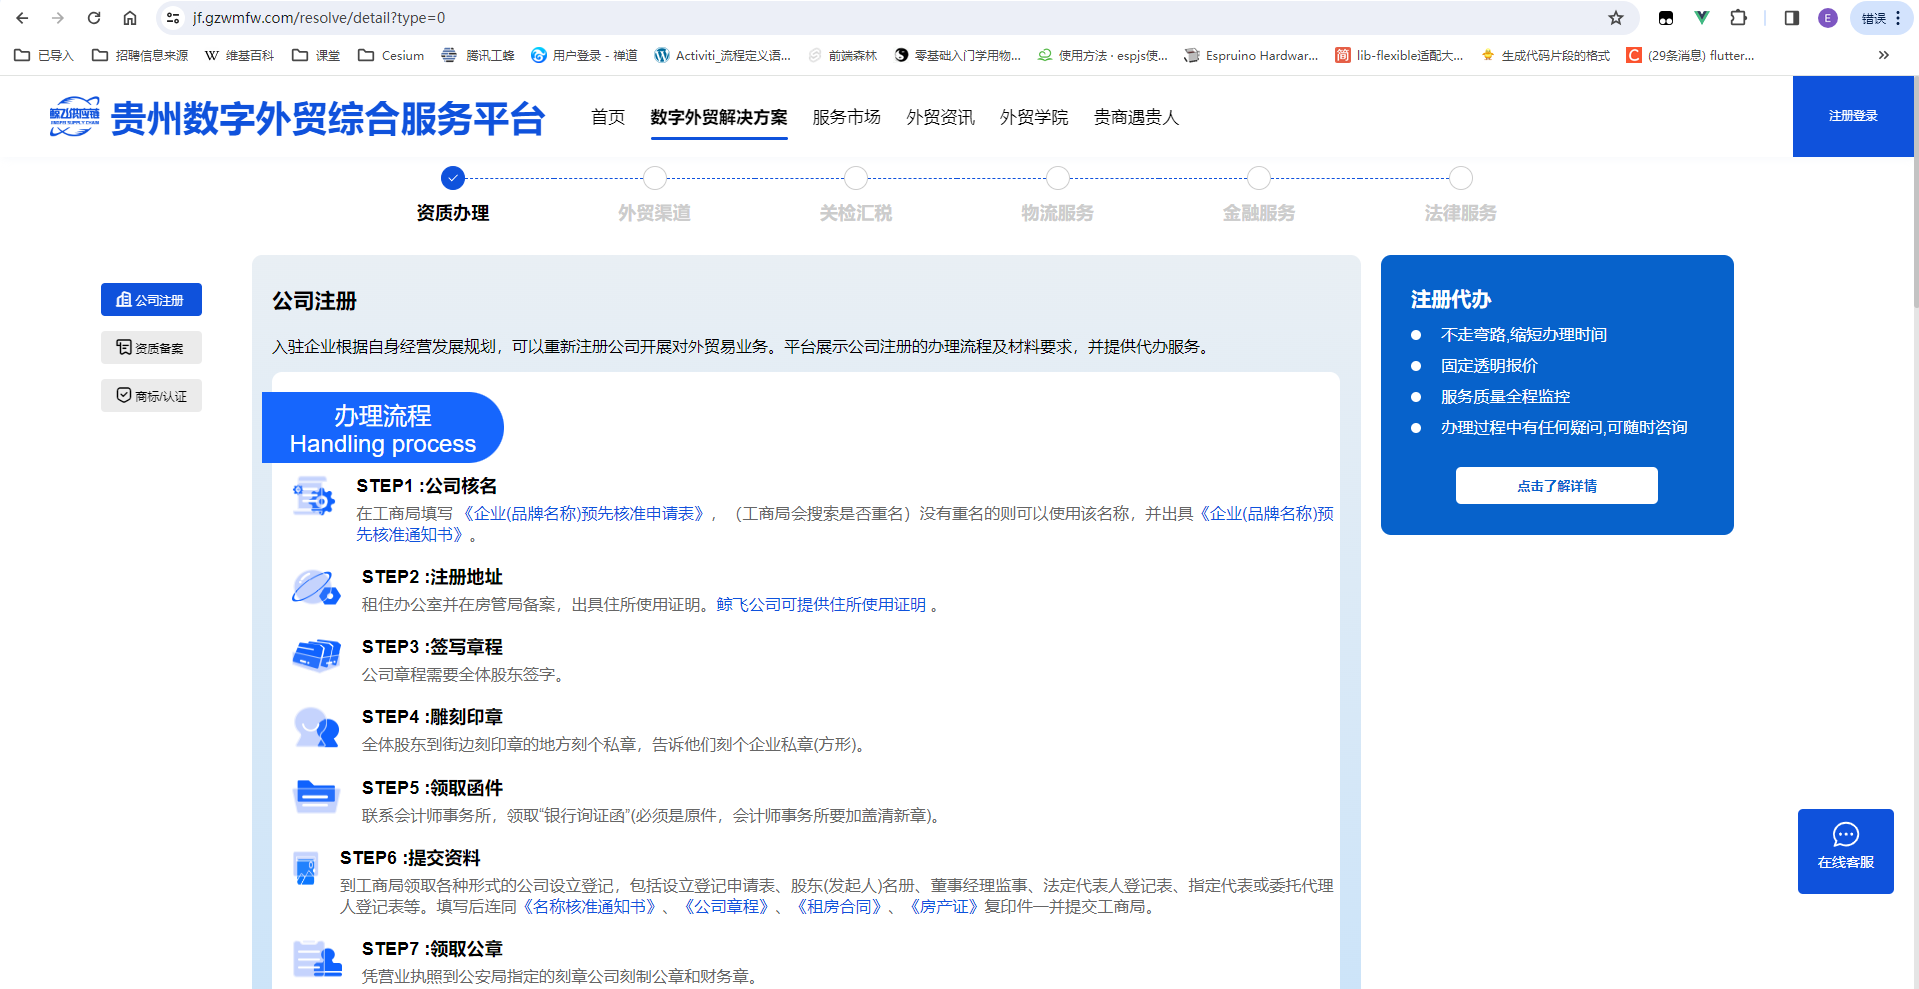Viewport: 1919px width, 989px height.
Task: Open the 《租房合同》 link
Action: (839, 907)
